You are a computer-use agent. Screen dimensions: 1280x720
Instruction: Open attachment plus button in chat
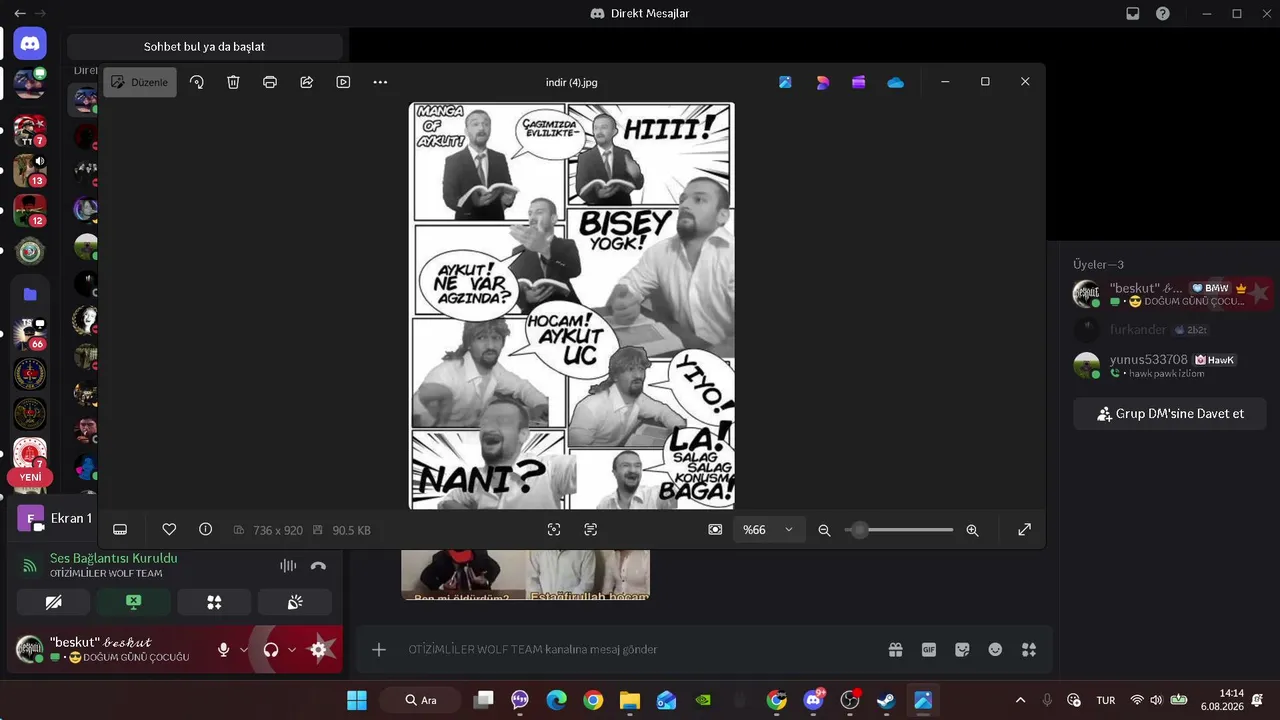tap(379, 649)
